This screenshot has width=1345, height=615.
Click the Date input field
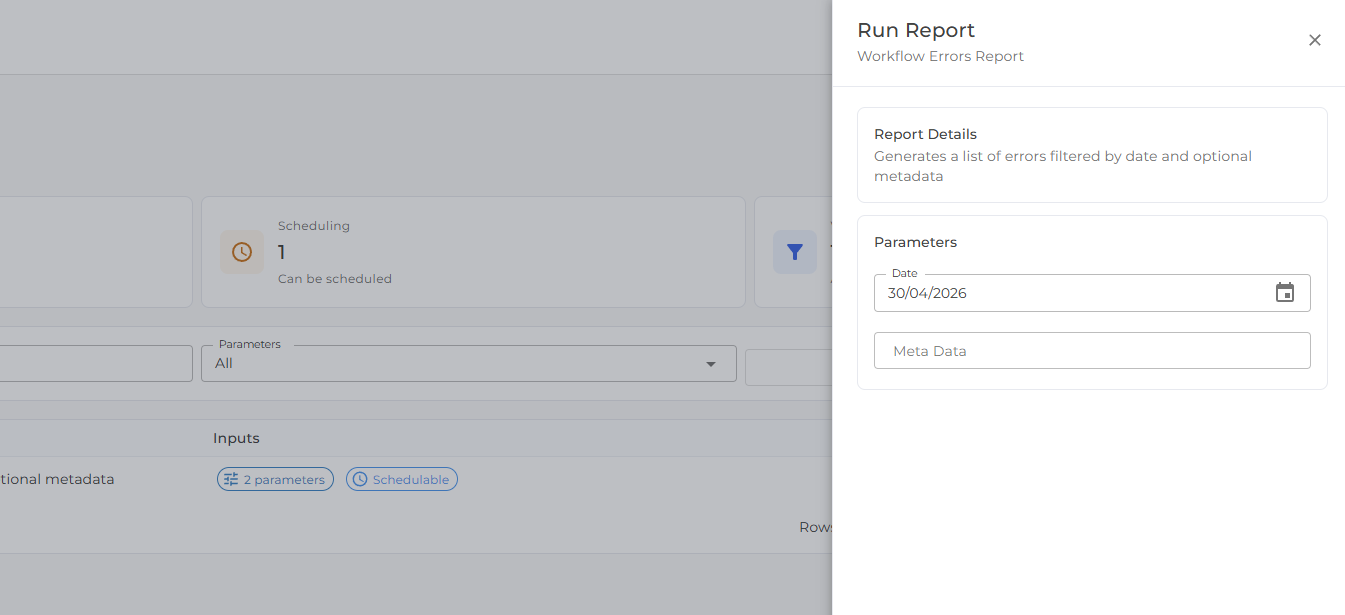[1092, 293]
